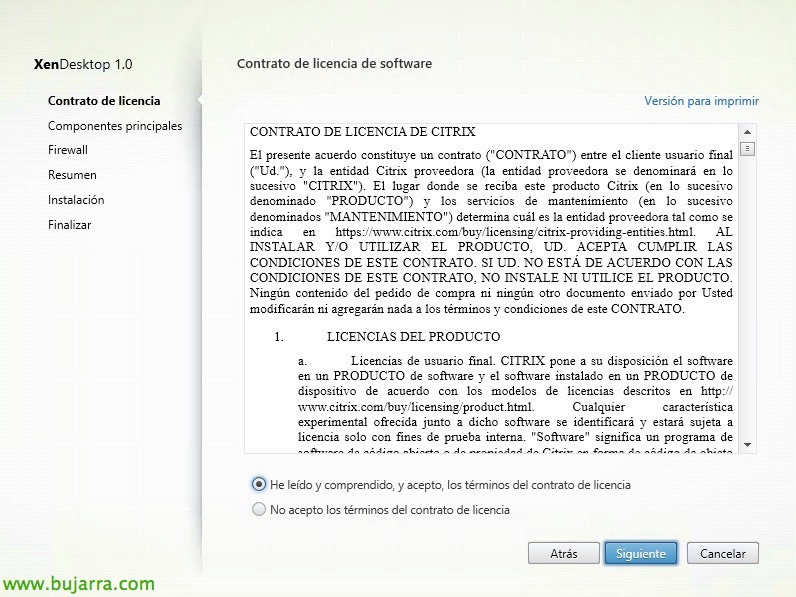Select the 'Firewall' step
Image resolution: width=796 pixels, height=597 pixels.
click(x=68, y=150)
